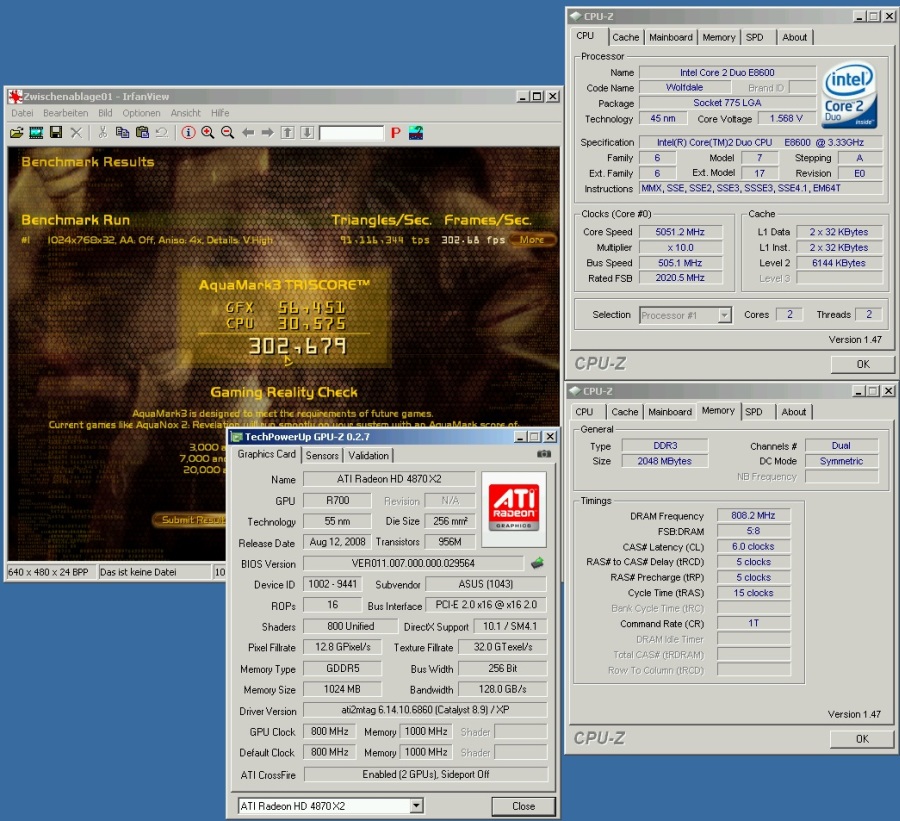Viewport: 900px width, 821px height.
Task: Click the Bandwidth value 128.0 GB/s
Action: point(503,689)
